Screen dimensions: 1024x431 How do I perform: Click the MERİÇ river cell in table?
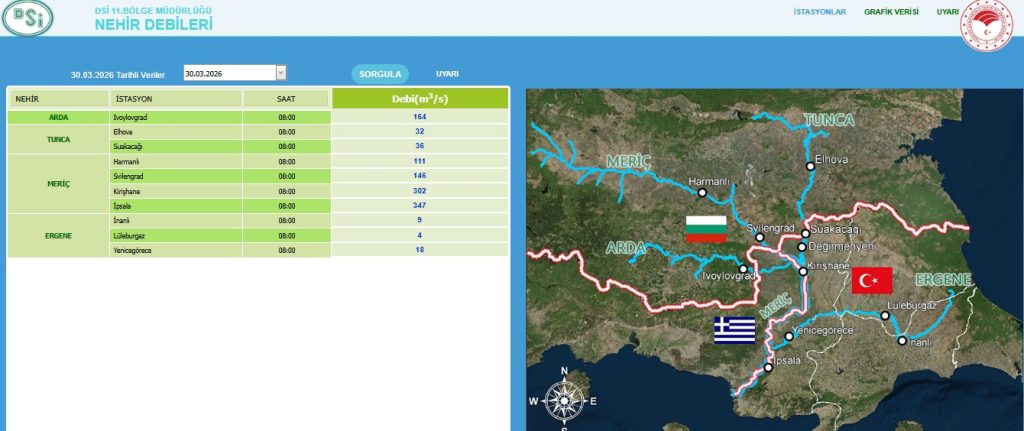tap(58, 183)
